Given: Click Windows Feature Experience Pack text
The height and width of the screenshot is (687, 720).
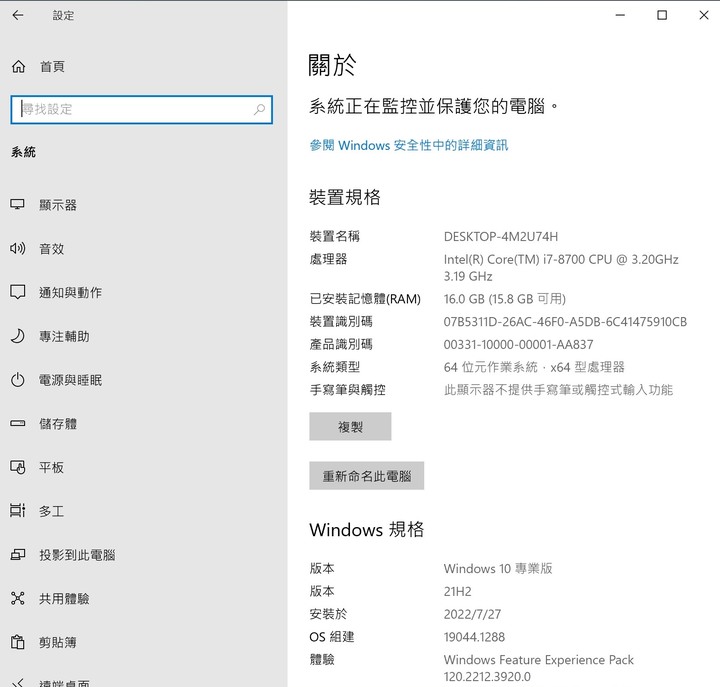Looking at the screenshot, I should point(538,668).
